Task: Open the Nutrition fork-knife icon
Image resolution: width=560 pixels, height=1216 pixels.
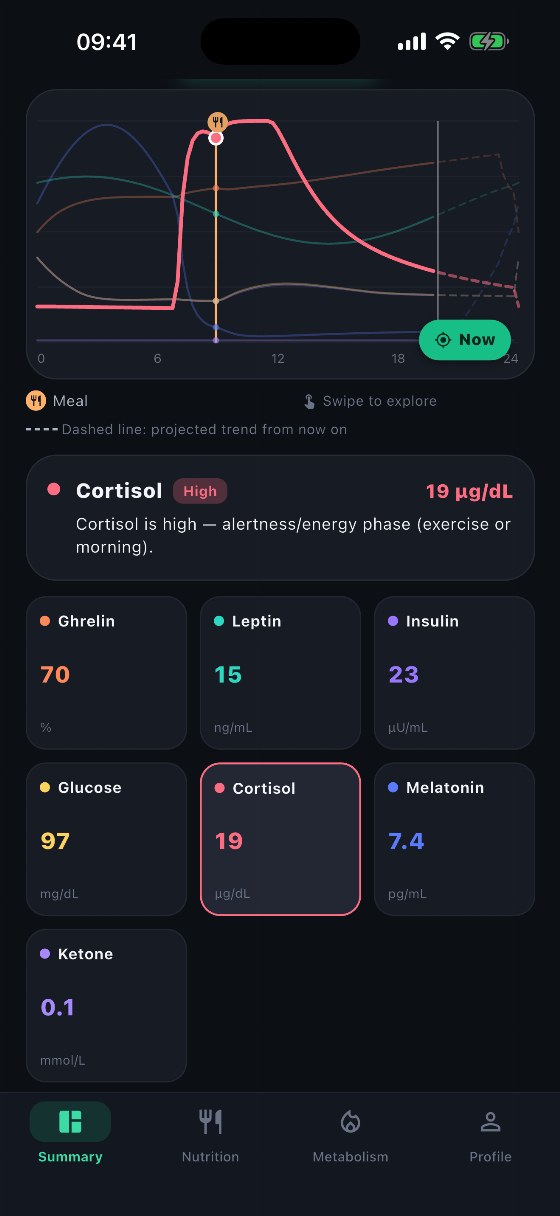Action: click(x=210, y=1121)
